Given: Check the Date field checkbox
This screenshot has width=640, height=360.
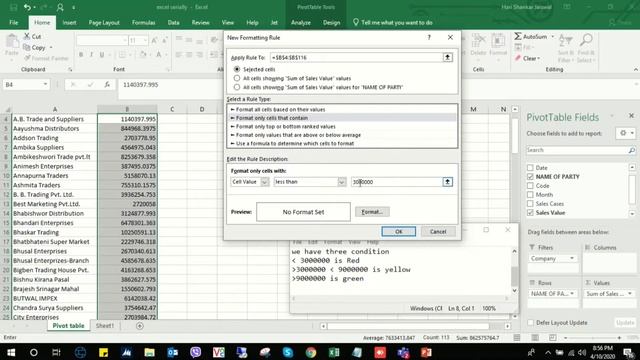Looking at the screenshot, I should 530,168.
